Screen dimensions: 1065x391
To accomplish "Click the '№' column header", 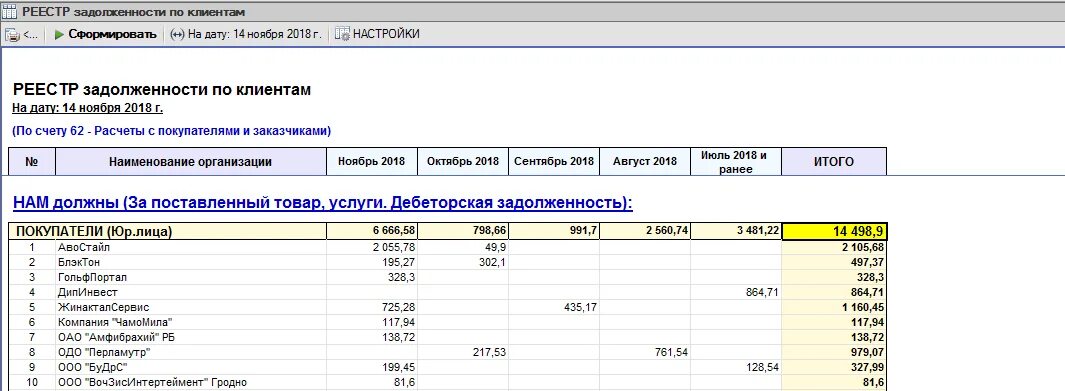I will pos(31,162).
